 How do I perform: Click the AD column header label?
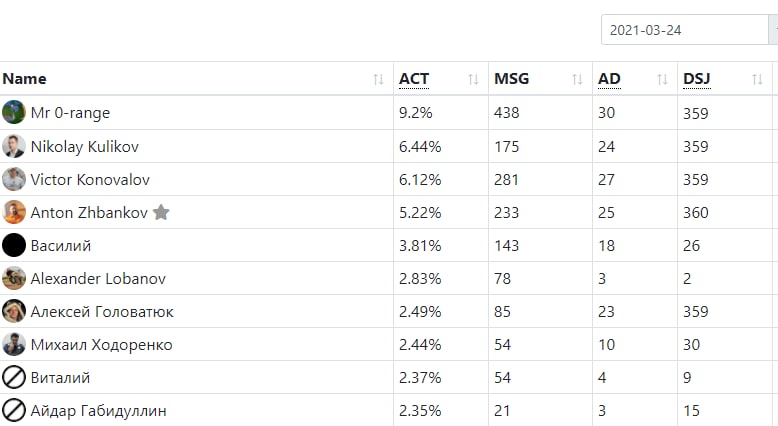[609, 79]
